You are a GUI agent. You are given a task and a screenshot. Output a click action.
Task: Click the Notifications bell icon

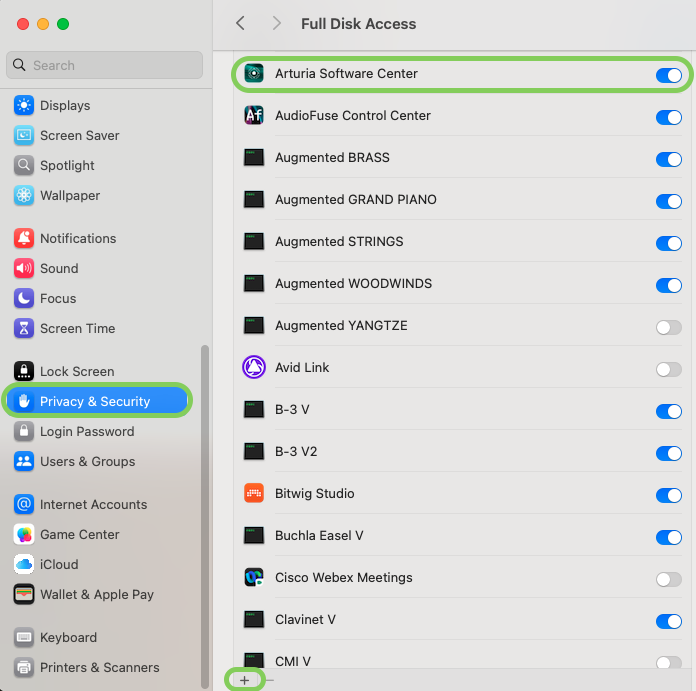24,238
